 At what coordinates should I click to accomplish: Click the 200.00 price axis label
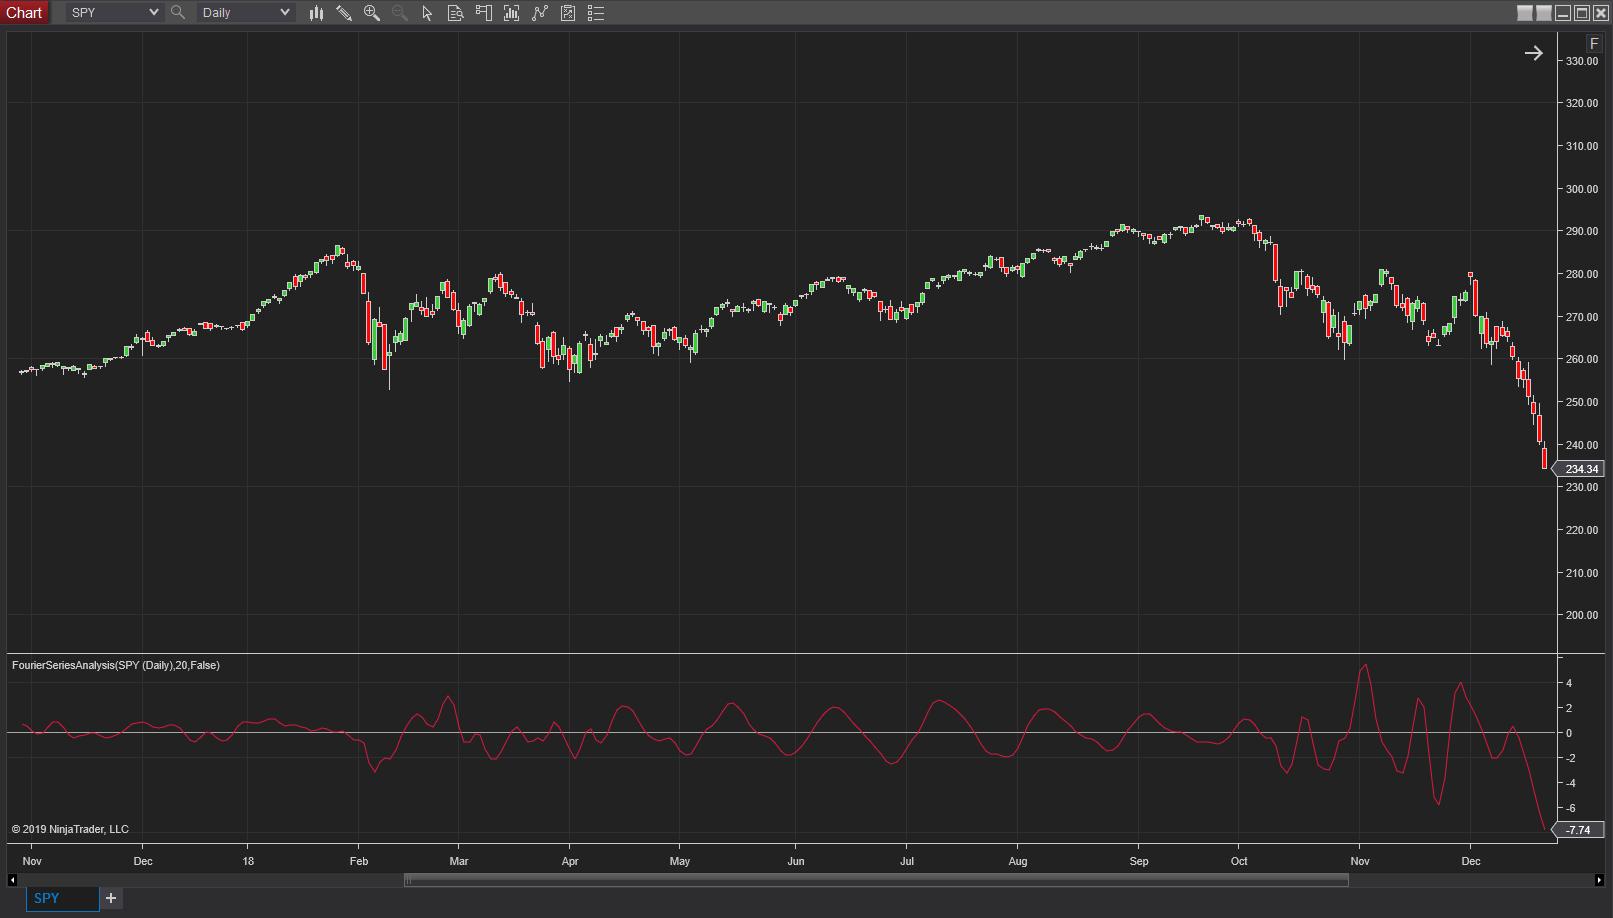(x=1582, y=615)
